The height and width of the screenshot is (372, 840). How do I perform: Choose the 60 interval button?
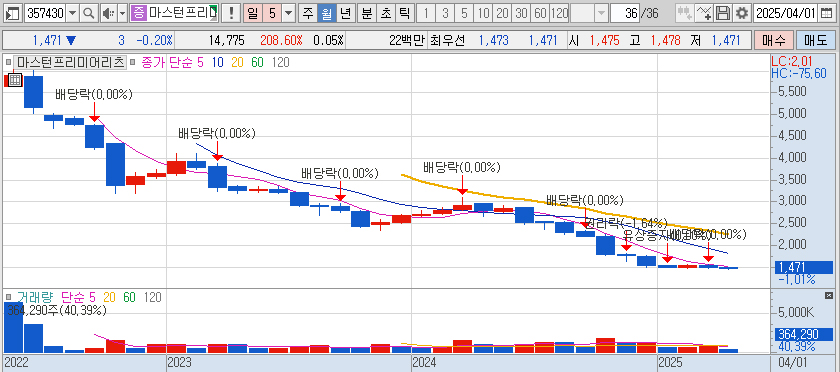(540, 13)
